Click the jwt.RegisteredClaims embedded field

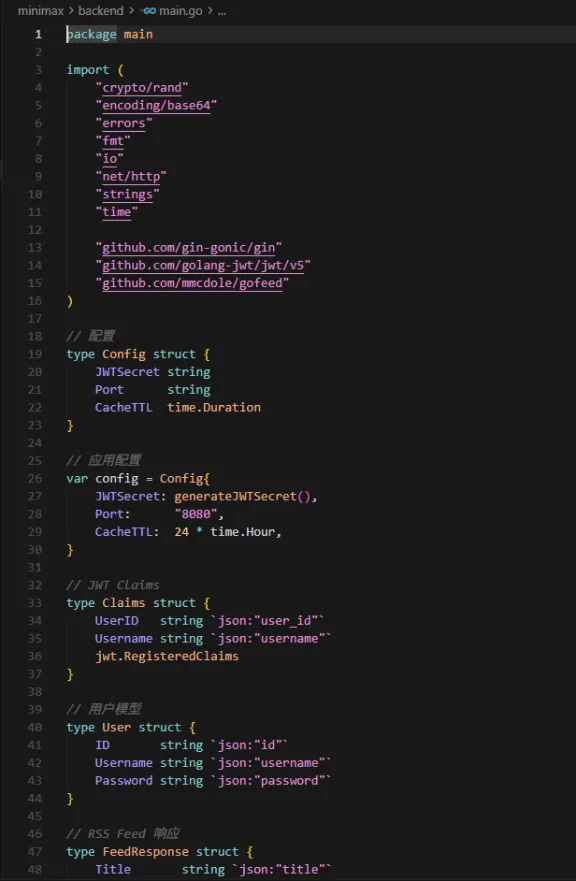click(167, 656)
